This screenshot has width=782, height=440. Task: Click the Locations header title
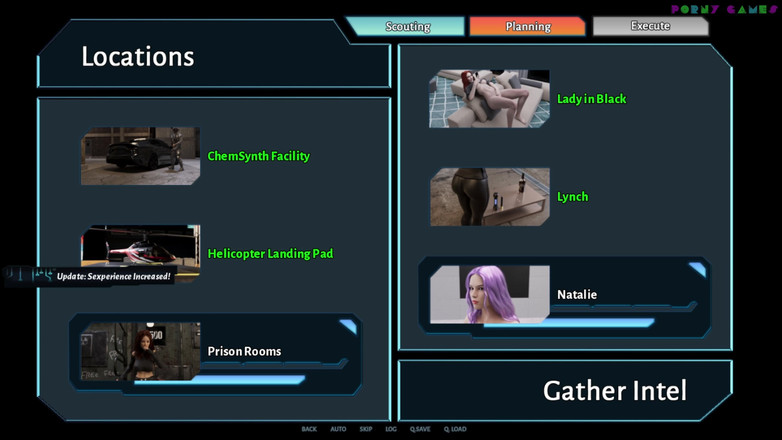[138, 56]
